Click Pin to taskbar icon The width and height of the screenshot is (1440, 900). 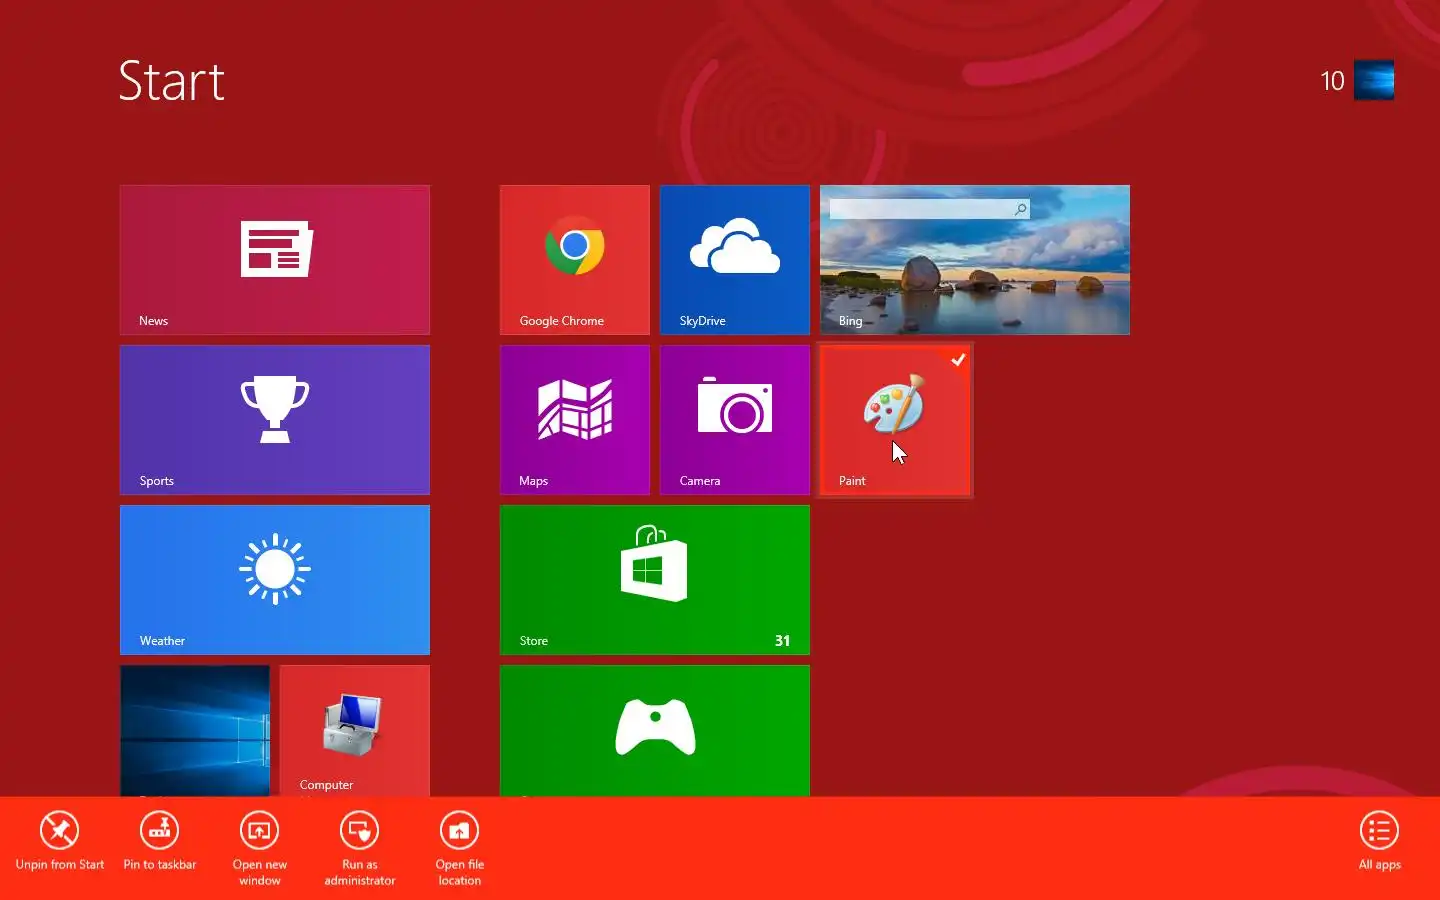click(159, 830)
